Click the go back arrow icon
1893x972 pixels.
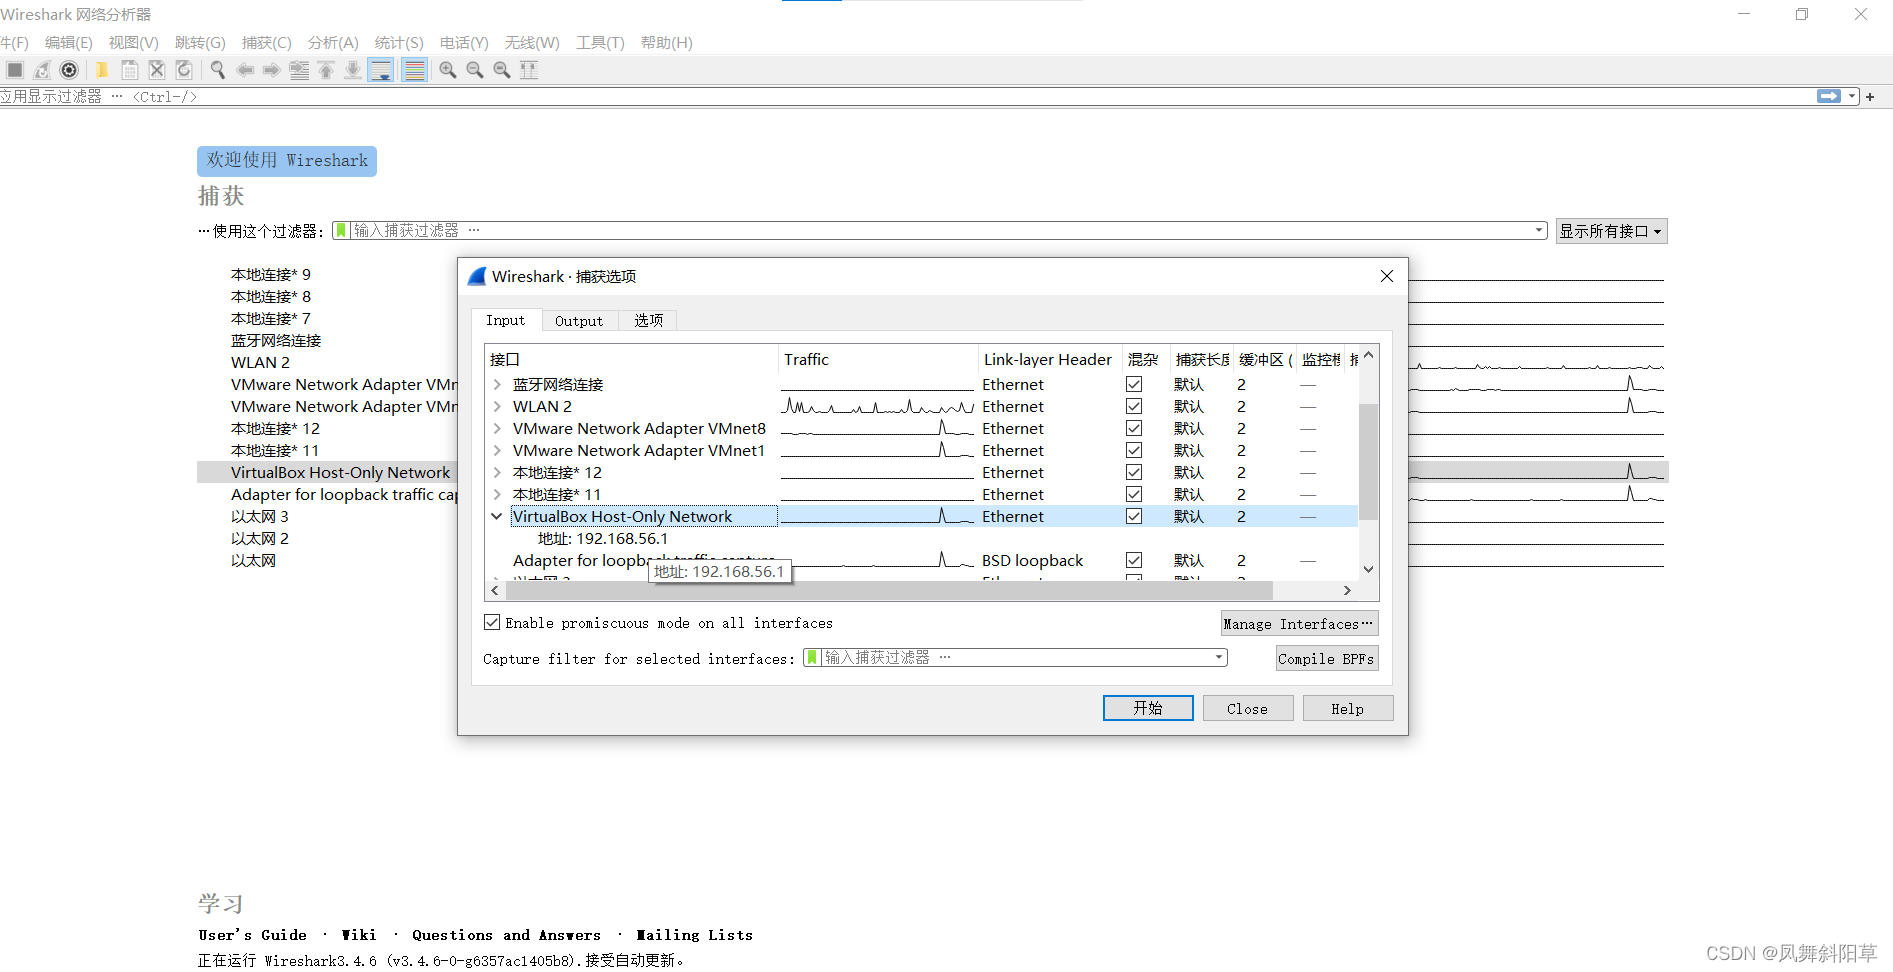[x=244, y=70]
